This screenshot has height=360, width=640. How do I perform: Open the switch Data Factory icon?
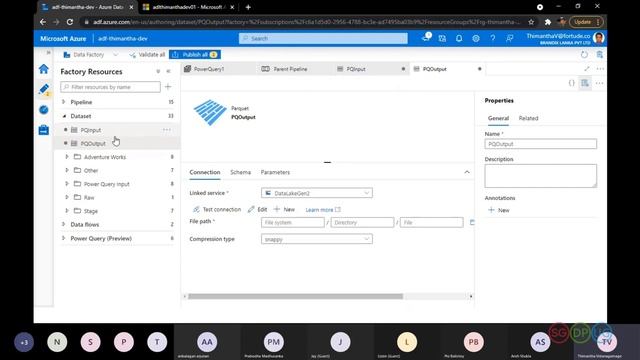(x=442, y=38)
